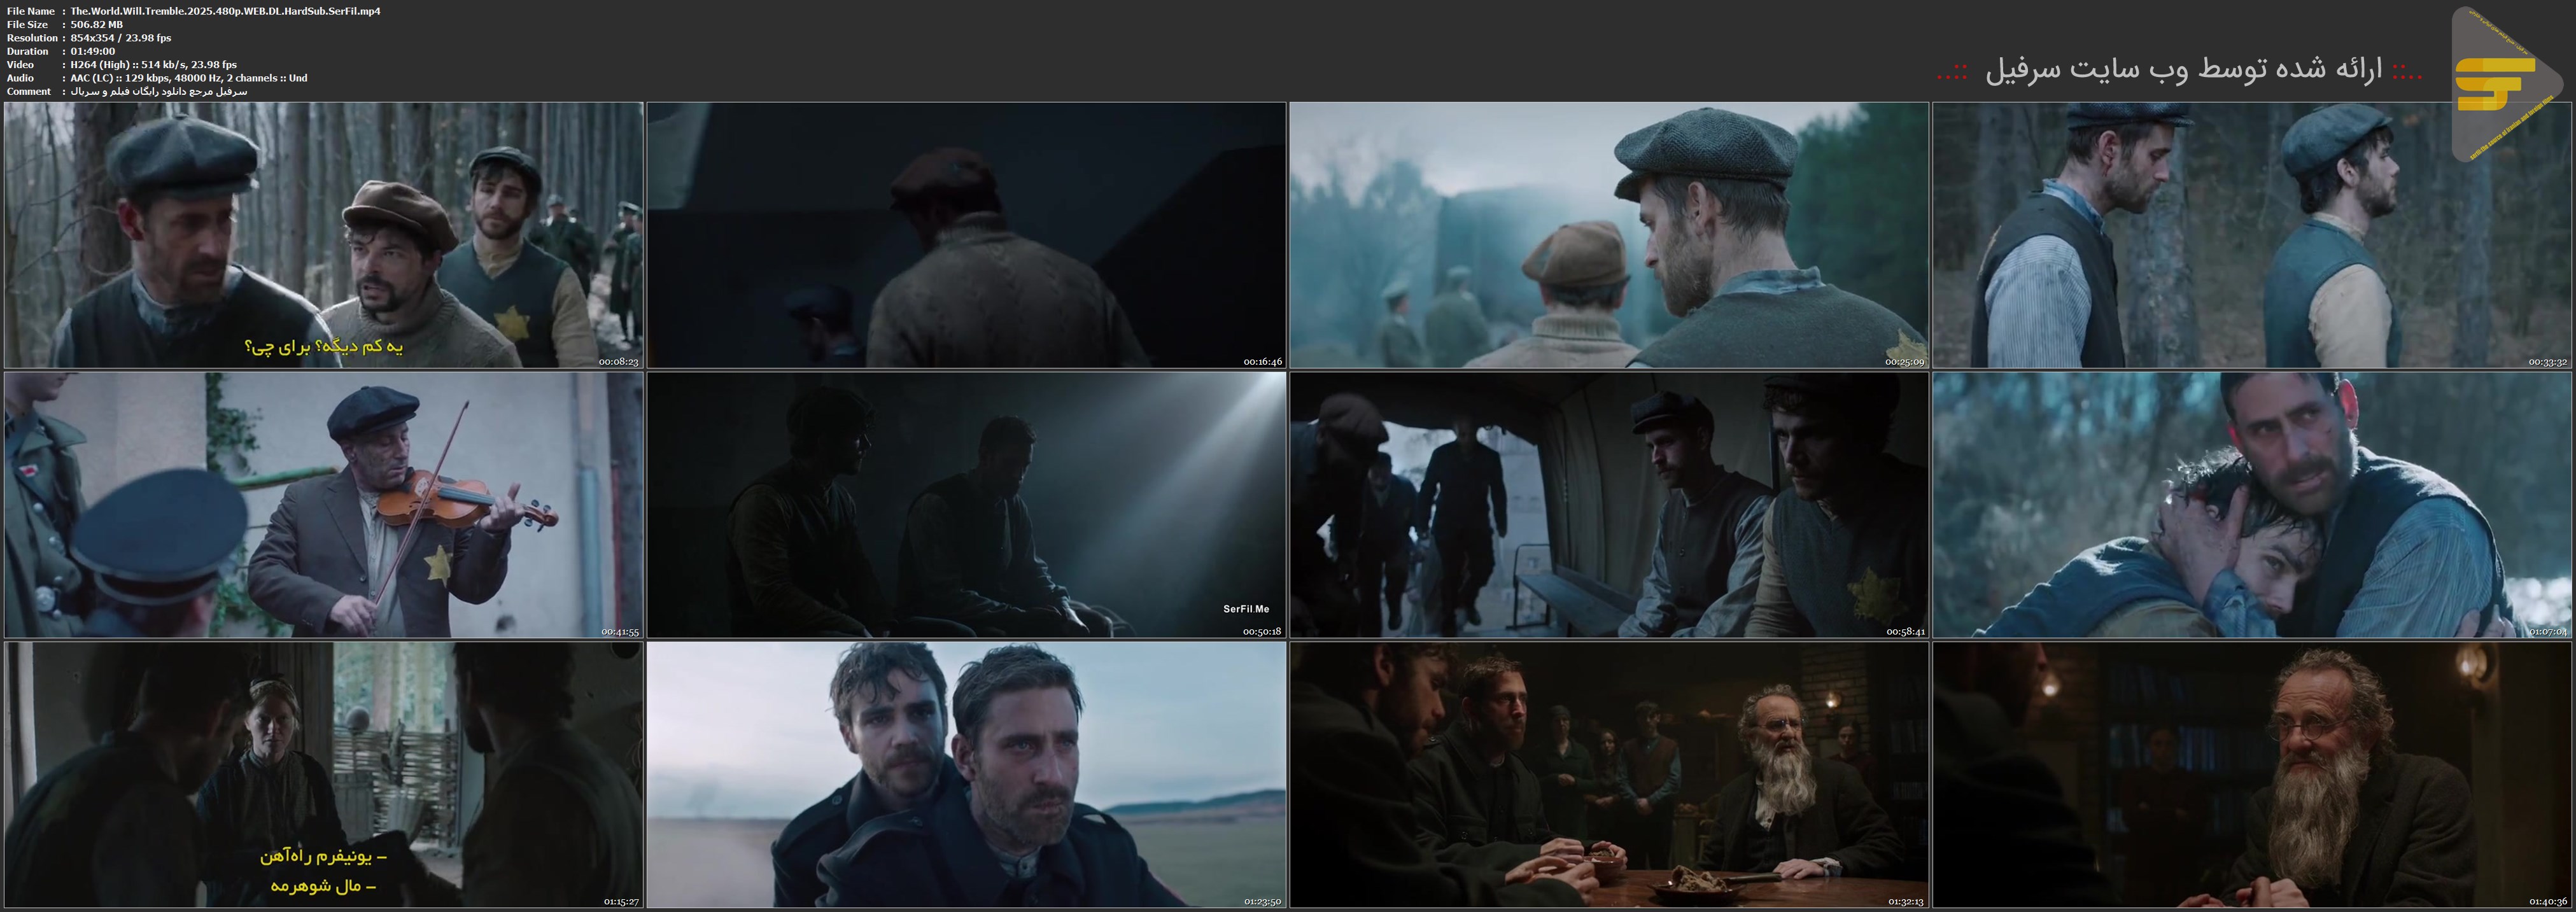This screenshot has height=912, width=2576.
Task: Click the Comment line Persian text
Action: [158, 91]
